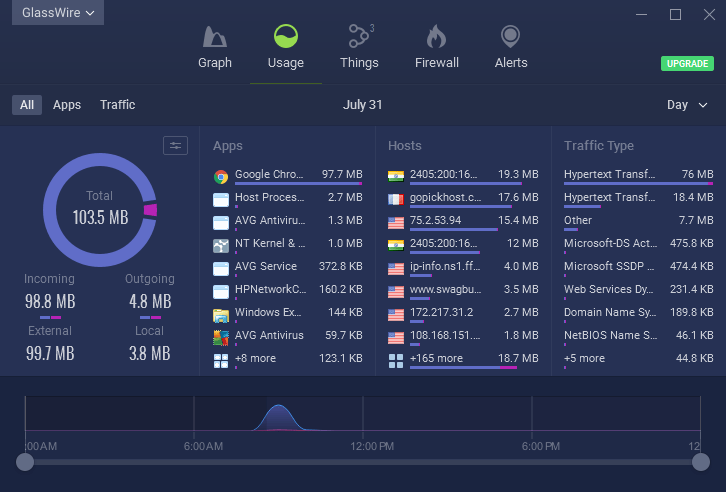Click the Google Chrome app icon
This screenshot has width=726, height=492.
(221, 177)
